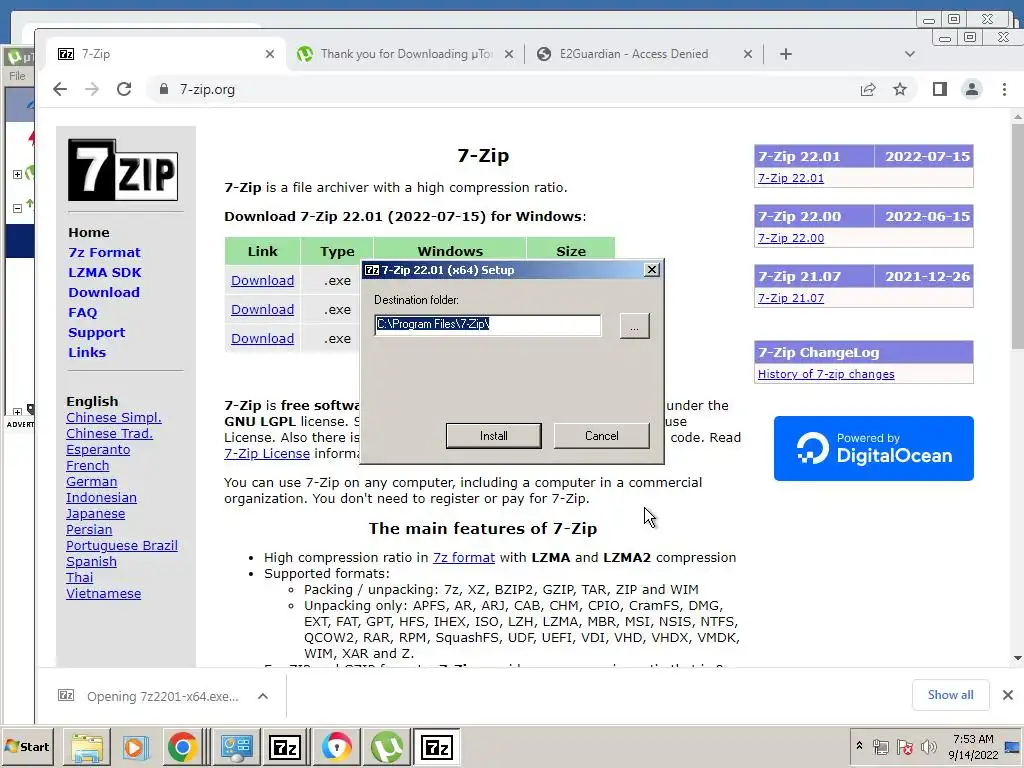This screenshot has height=768, width=1024.
Task: Click the first Download link in table
Action: 263,280
